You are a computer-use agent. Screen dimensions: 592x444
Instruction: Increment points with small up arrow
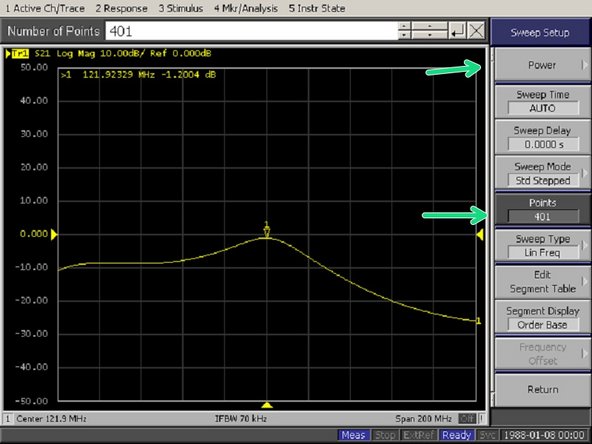point(404,26)
